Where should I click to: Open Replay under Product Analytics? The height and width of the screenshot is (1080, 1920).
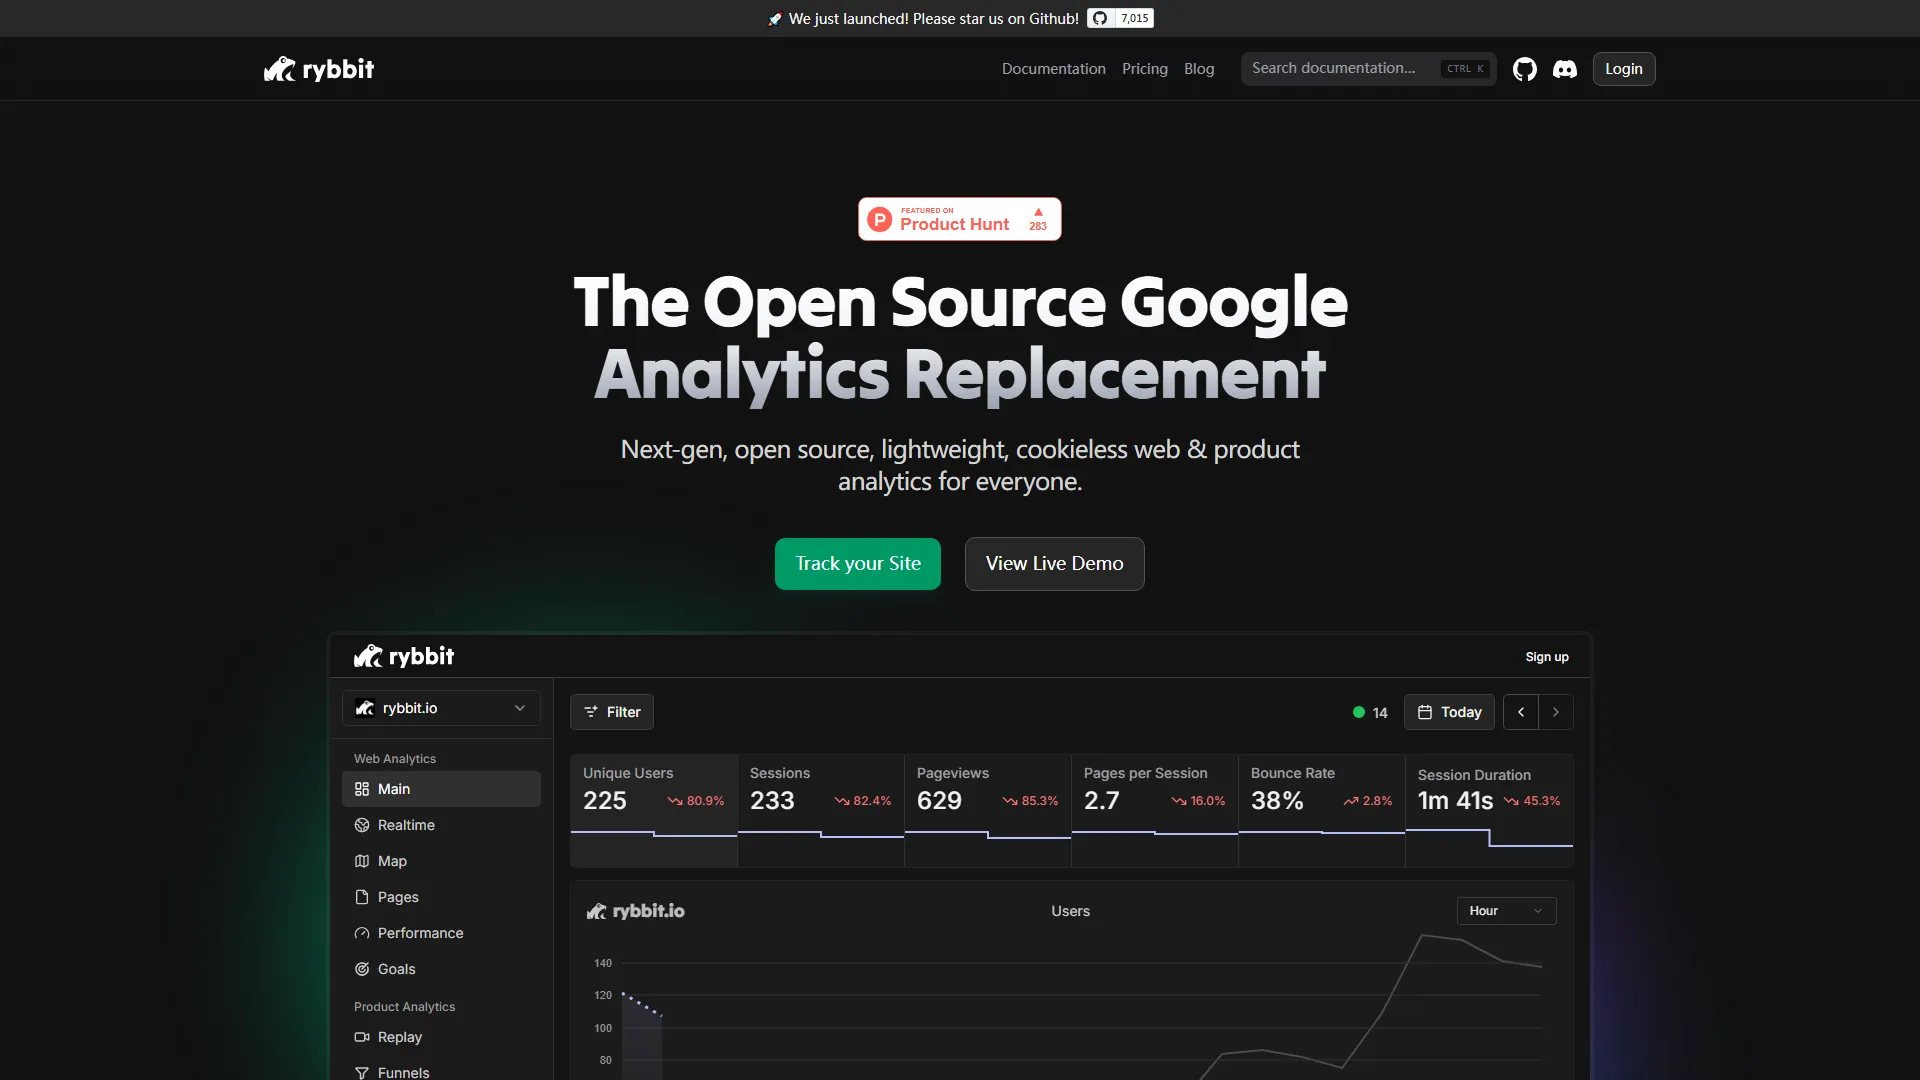(x=400, y=1037)
